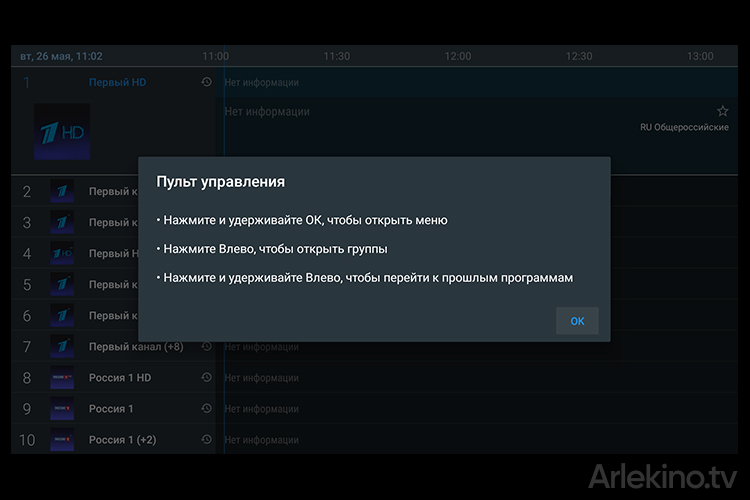Select channel logo in row 9
Viewport: 750px width, 500px height.
62,409
